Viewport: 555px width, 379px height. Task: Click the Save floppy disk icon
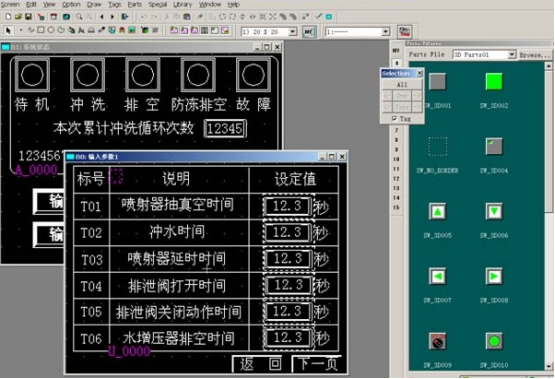28,17
